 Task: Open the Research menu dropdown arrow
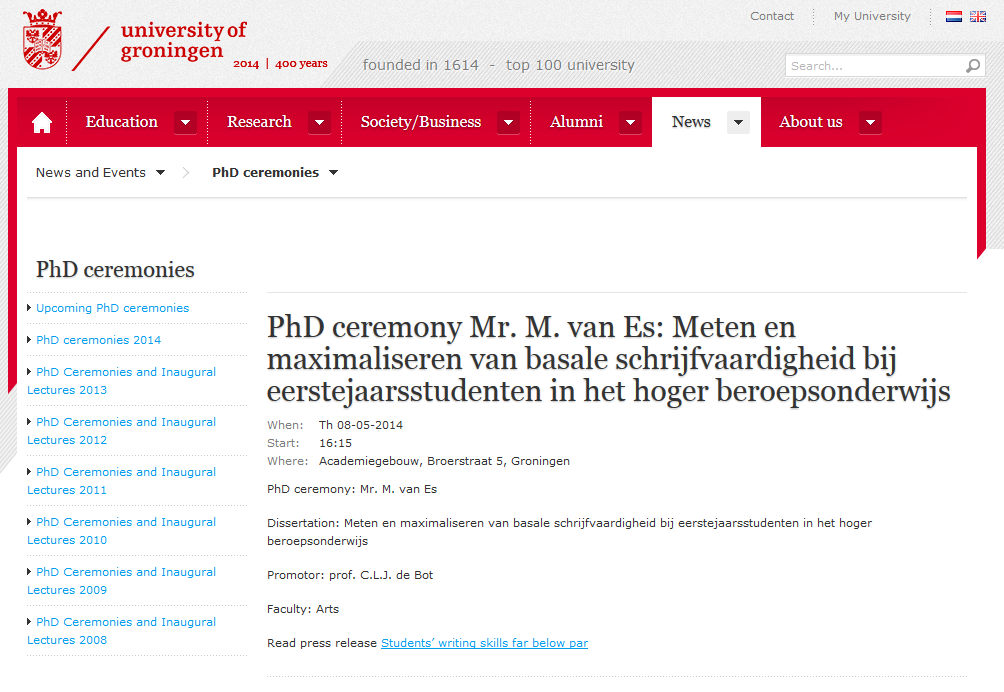(319, 123)
